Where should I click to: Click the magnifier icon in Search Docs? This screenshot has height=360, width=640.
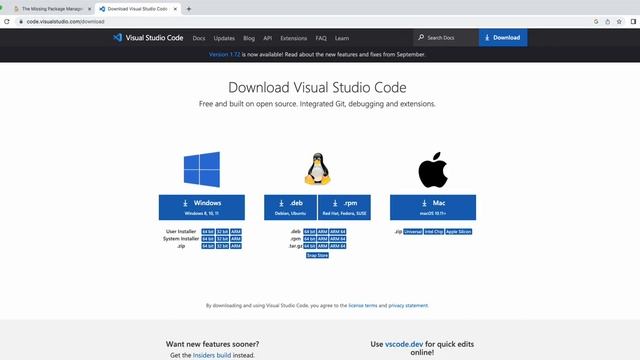tap(421, 38)
